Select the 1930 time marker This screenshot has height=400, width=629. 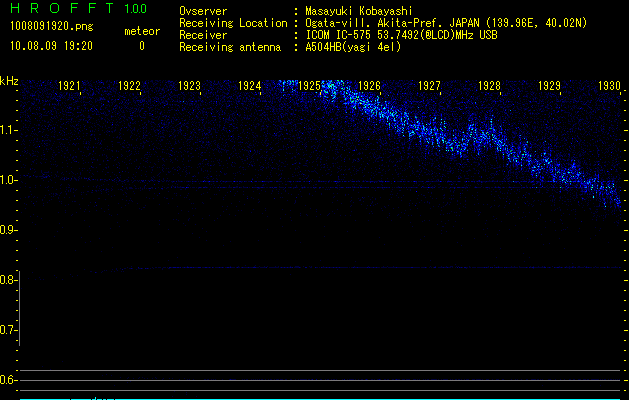[x=609, y=86]
